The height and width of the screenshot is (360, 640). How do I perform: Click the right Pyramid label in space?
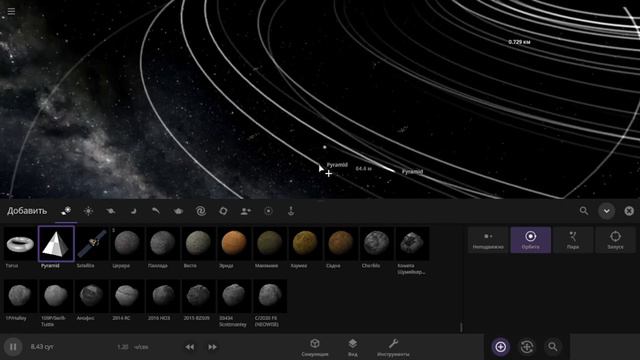[x=412, y=172]
